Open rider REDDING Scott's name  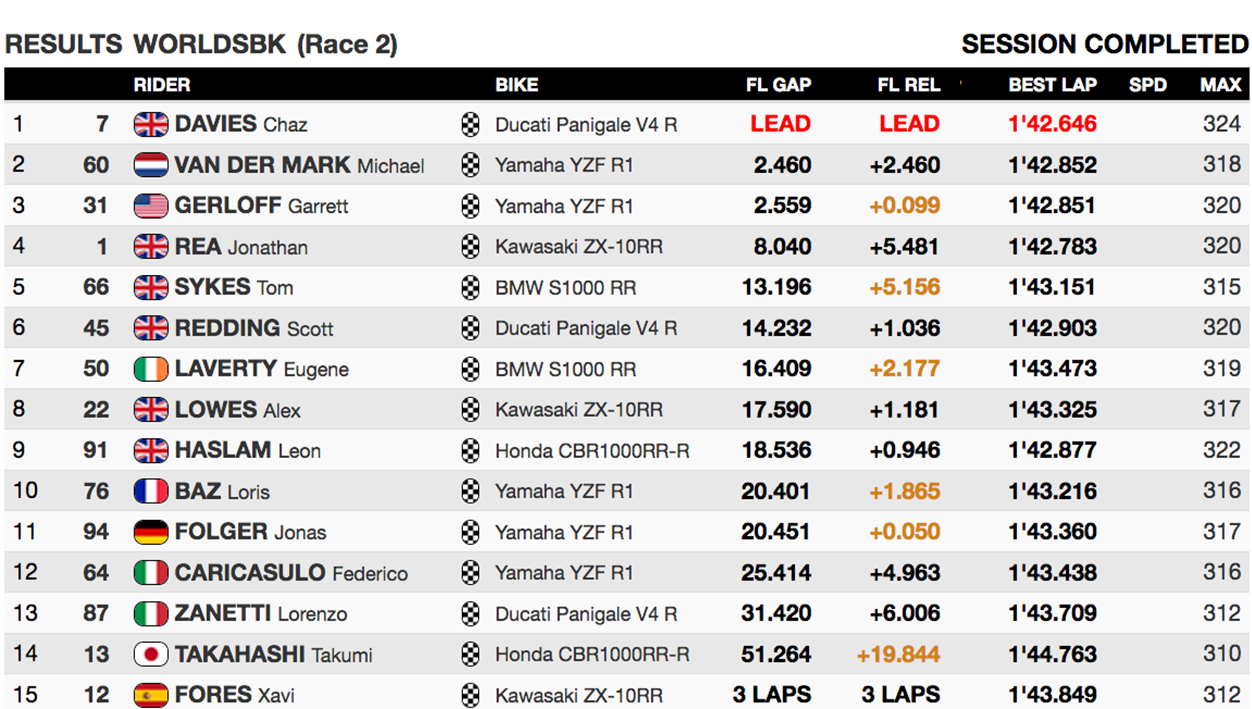click(254, 328)
